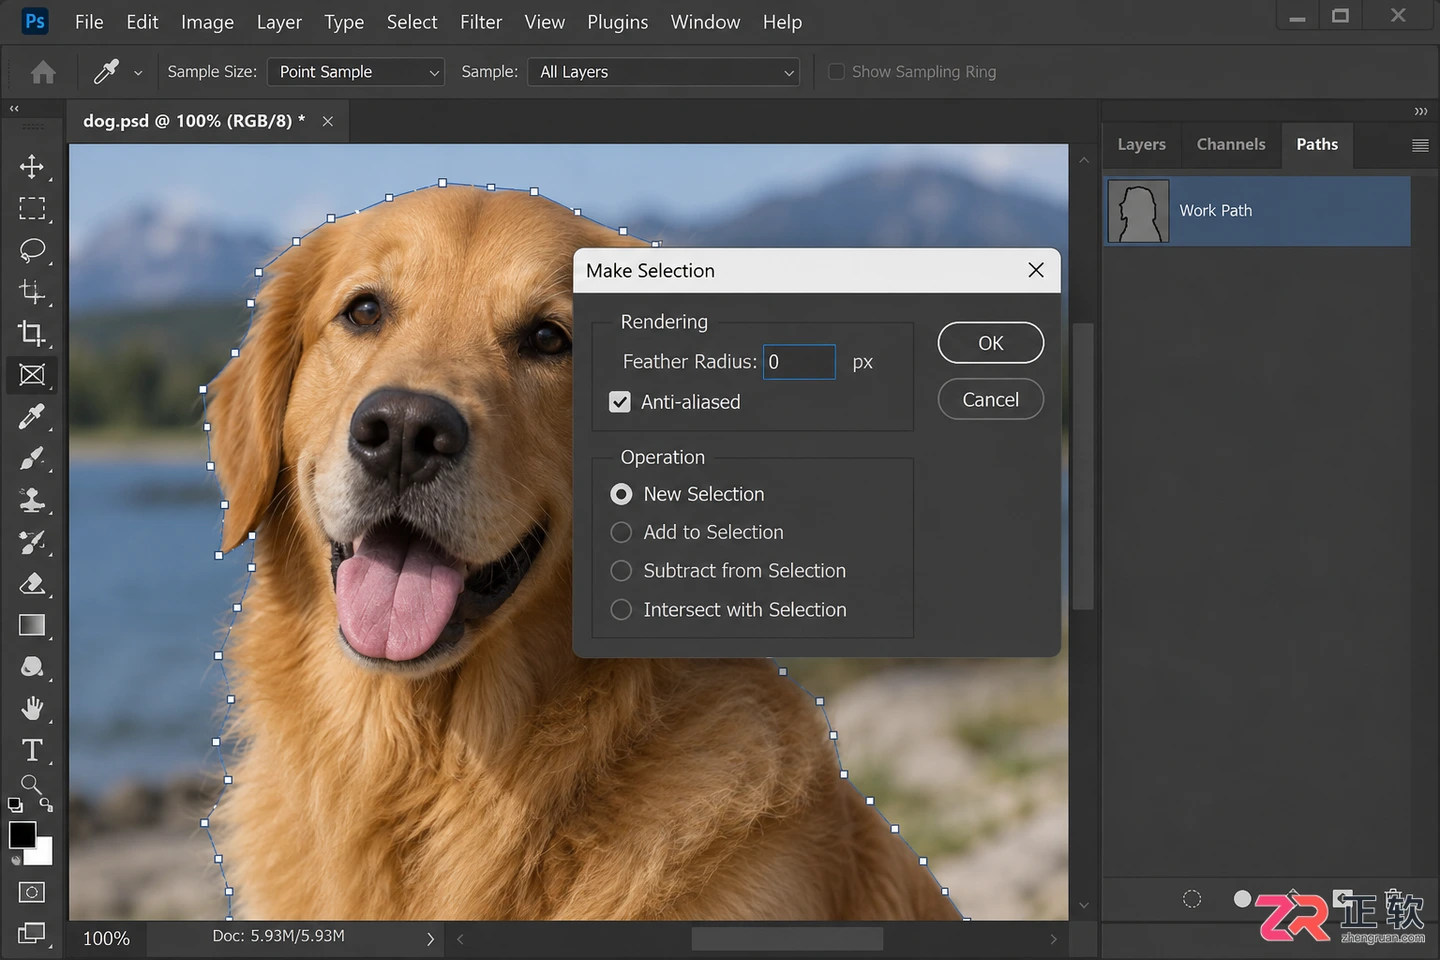This screenshot has width=1440, height=960.
Task: Select the Hand tool
Action: click(32, 708)
